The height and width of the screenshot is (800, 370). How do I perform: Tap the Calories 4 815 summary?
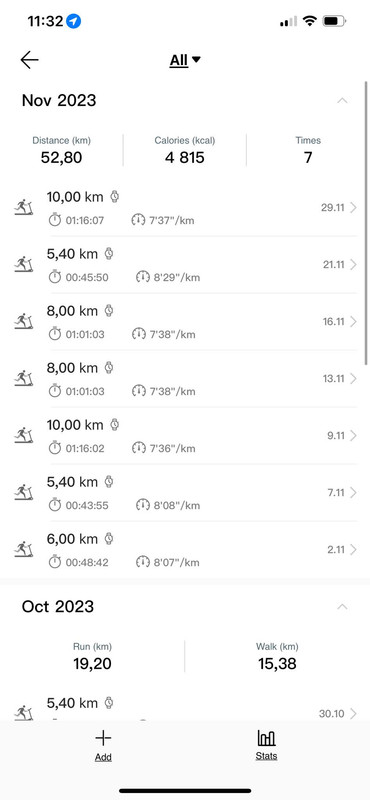tap(185, 149)
